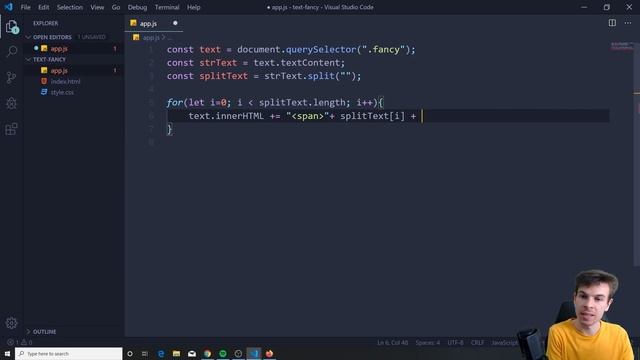The width and height of the screenshot is (640, 360).
Task: Click JavaScript language mode status
Action: (x=504, y=342)
